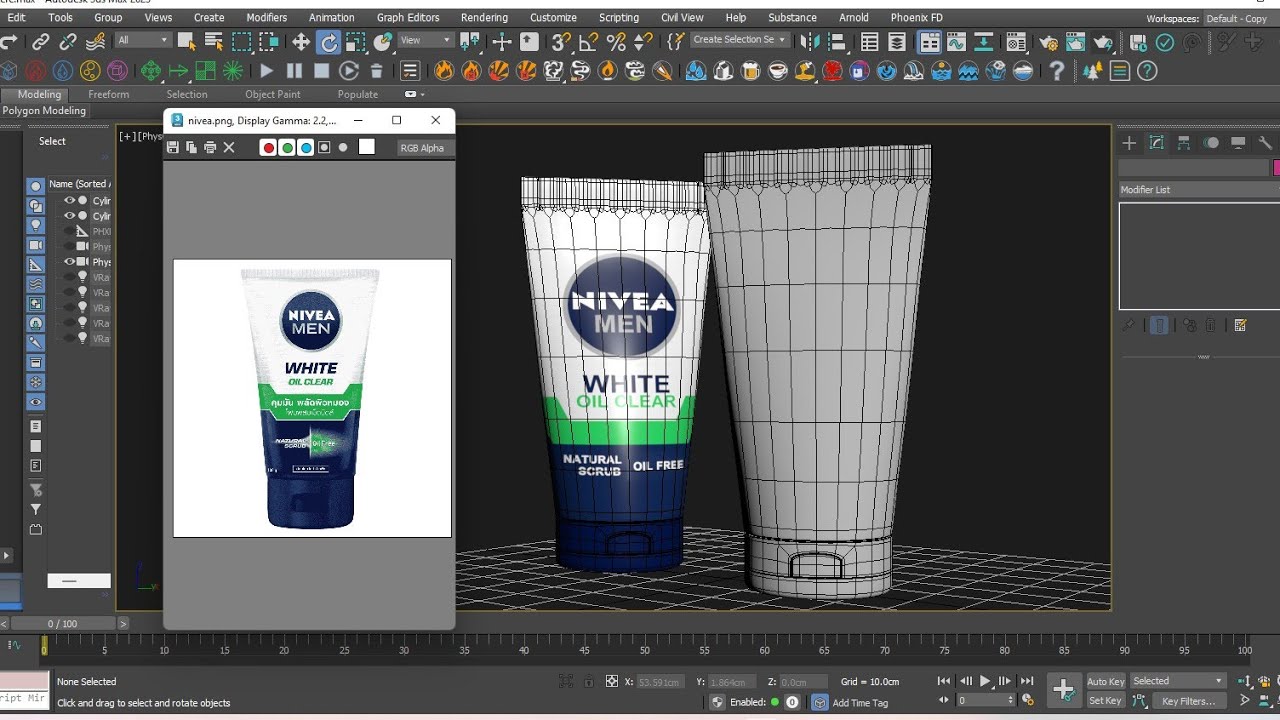This screenshot has height=720, width=1280.
Task: Open the Selected key filter dropdown
Action: (1177, 681)
